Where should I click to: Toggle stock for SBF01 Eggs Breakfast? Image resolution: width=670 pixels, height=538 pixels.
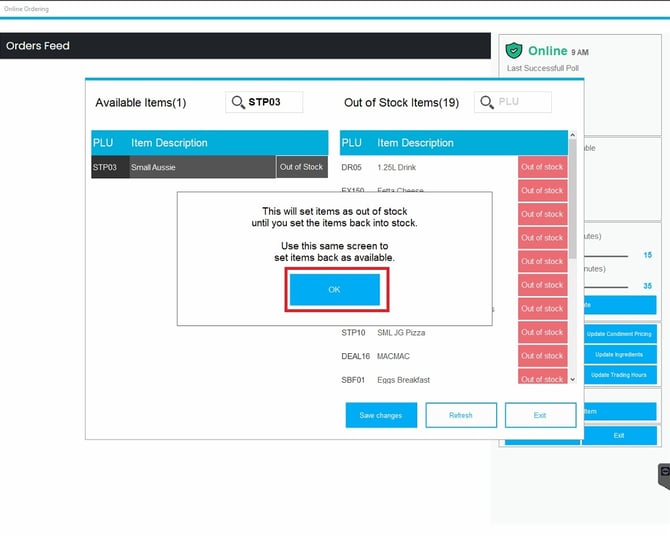pyautogui.click(x=542, y=376)
